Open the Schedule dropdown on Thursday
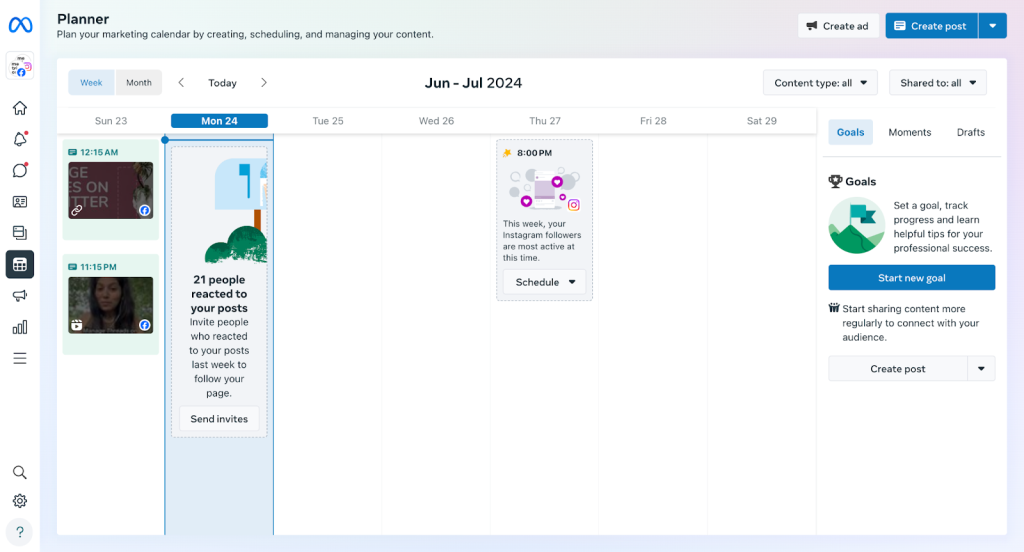 click(x=545, y=282)
